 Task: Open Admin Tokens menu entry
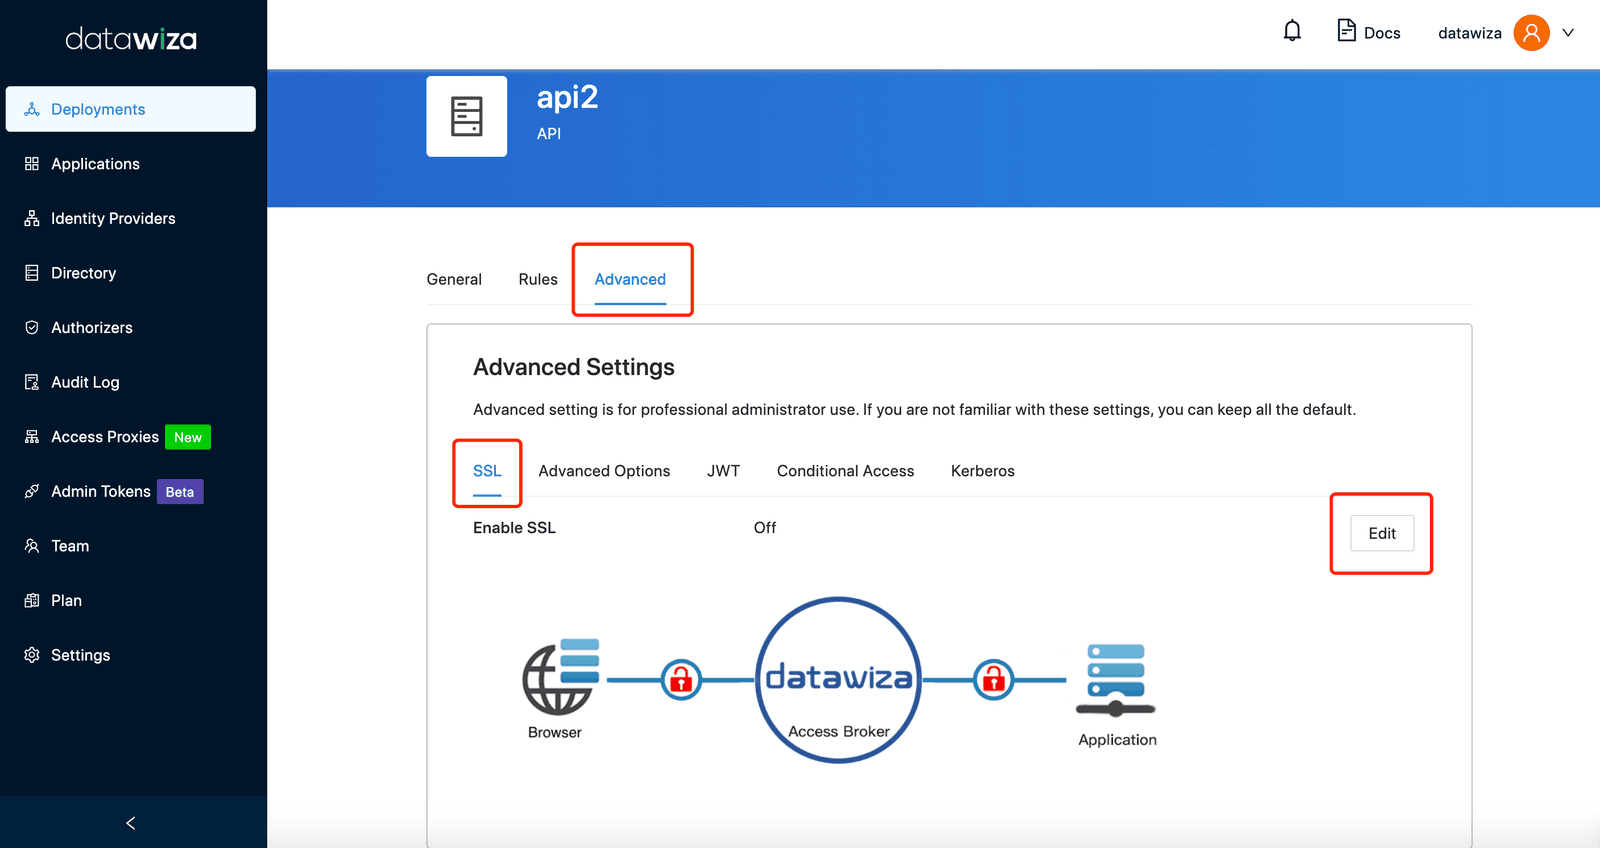tap(101, 491)
